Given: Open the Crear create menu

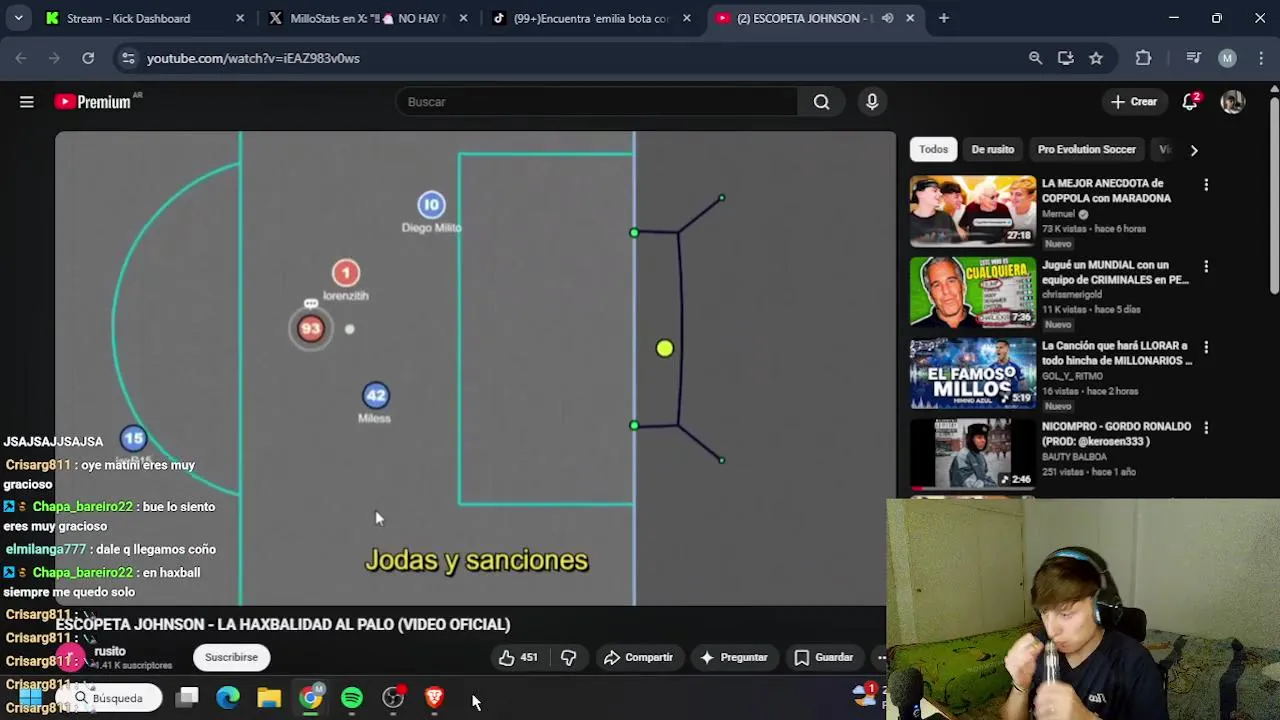Looking at the screenshot, I should (x=1134, y=102).
